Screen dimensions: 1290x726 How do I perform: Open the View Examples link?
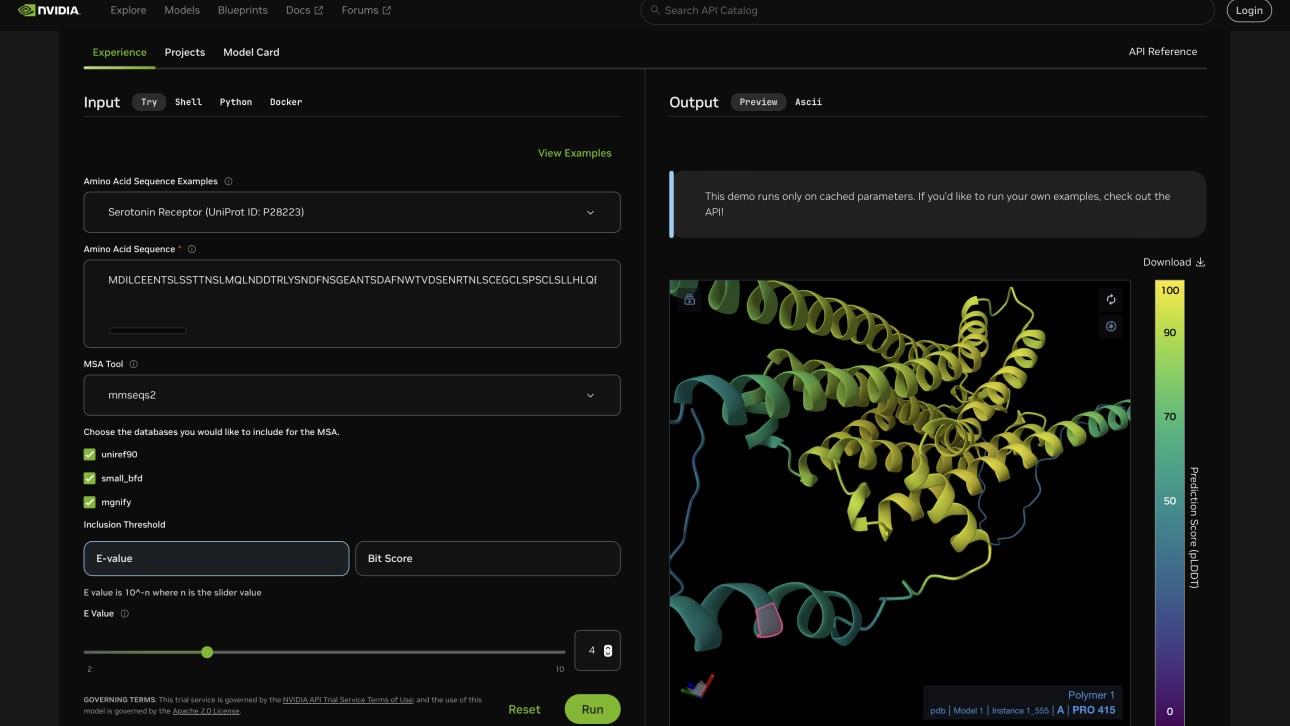pyautogui.click(x=574, y=153)
